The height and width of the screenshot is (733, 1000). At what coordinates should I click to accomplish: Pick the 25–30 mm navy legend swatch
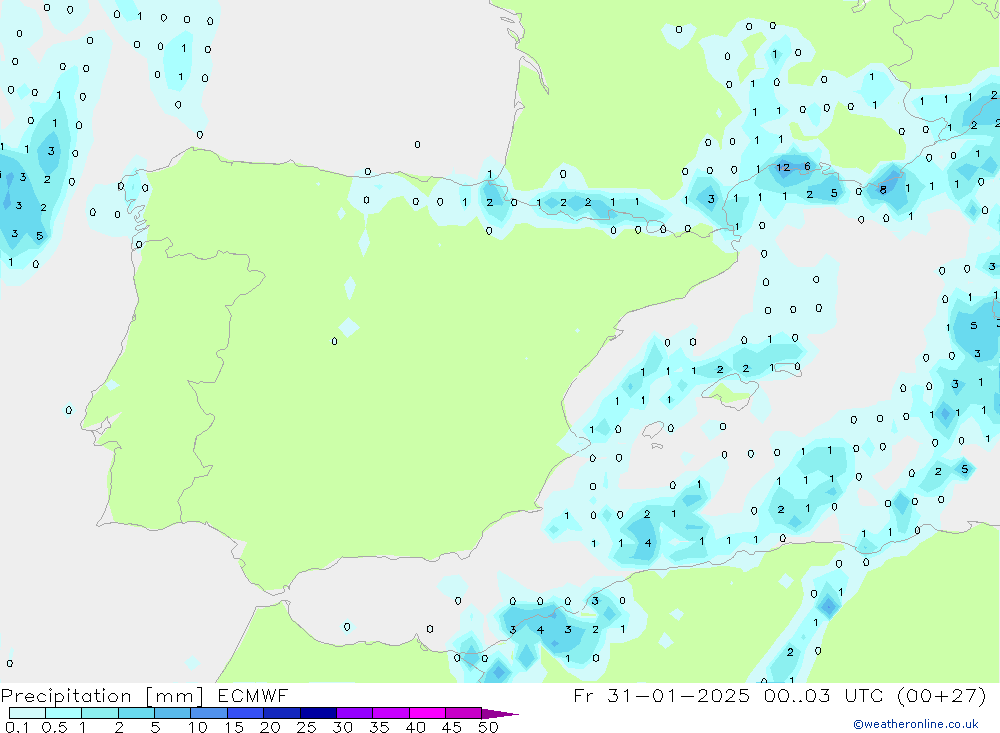[318, 713]
